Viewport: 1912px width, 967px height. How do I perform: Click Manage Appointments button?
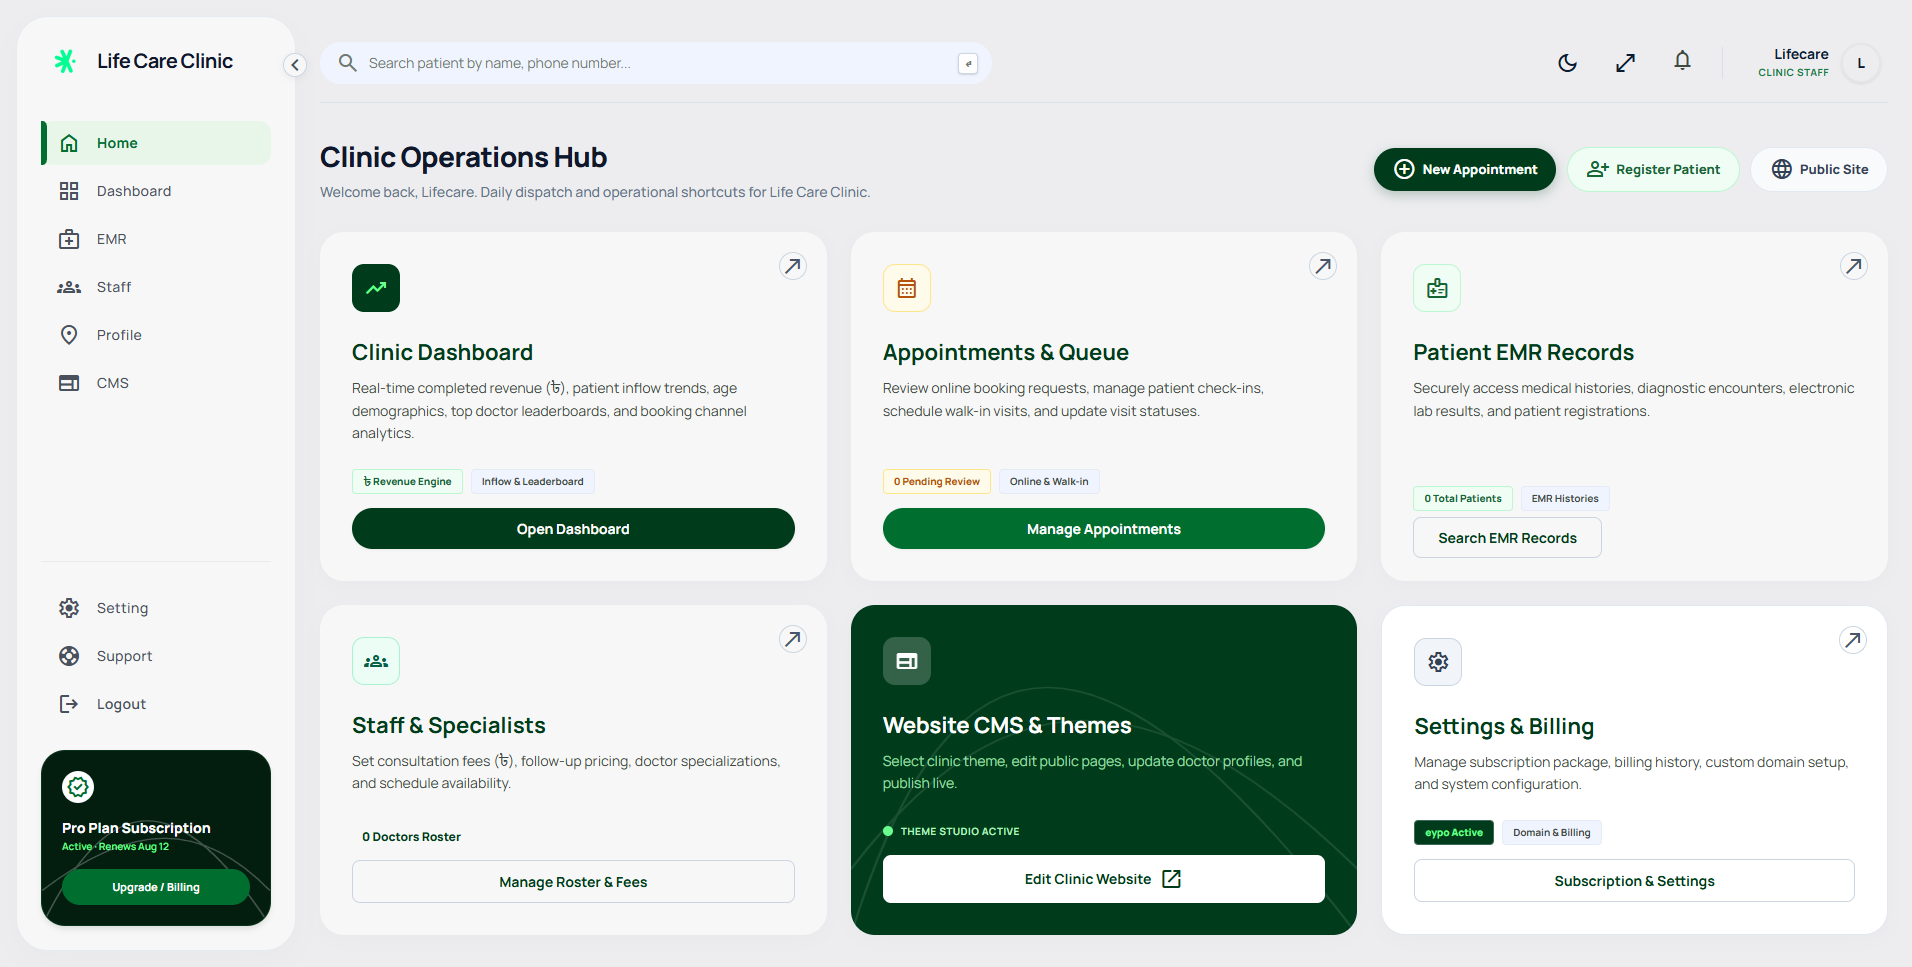pyautogui.click(x=1103, y=529)
